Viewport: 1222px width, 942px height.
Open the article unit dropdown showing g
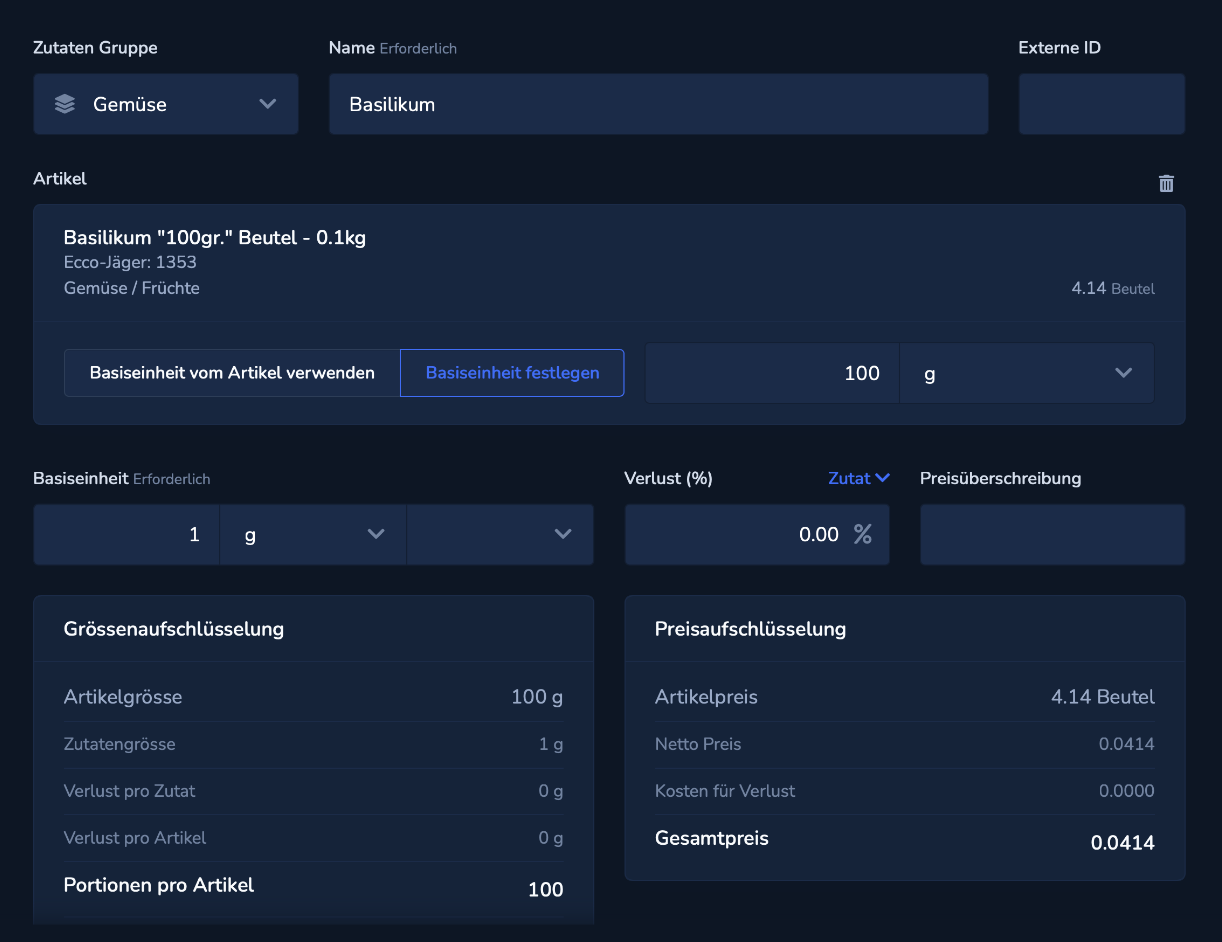[1027, 373]
